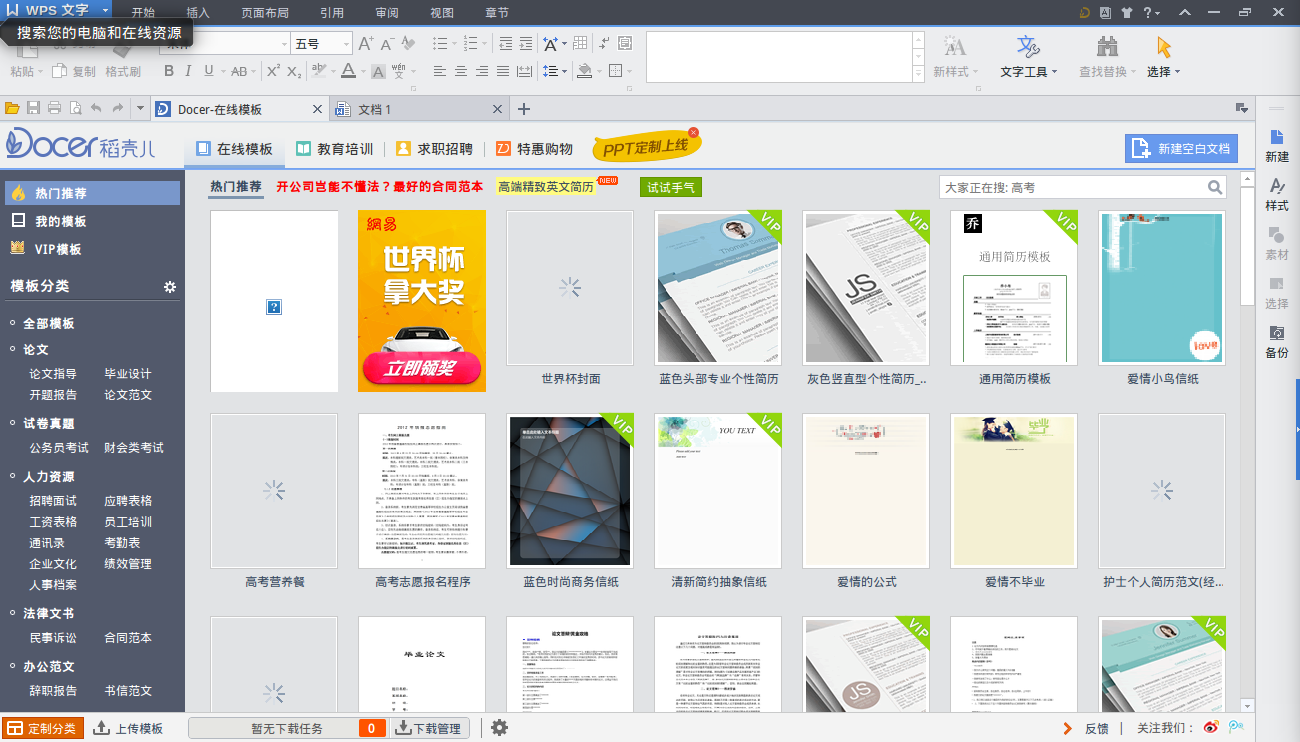
Task: Click the Redo arrow icon
Action: (118, 108)
